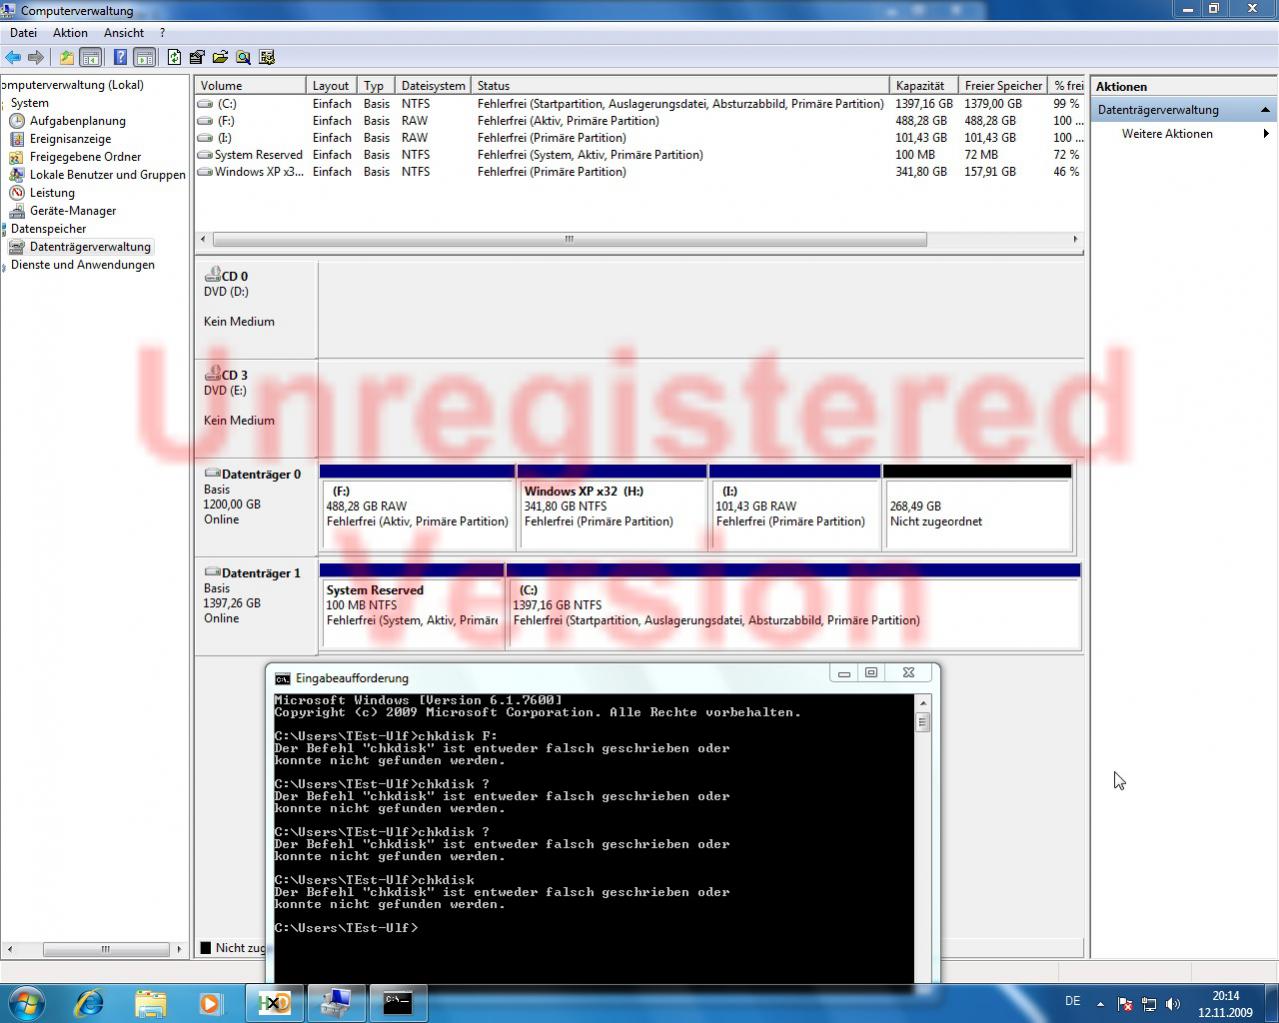Image resolution: width=1279 pixels, height=1023 pixels.
Task: Open the Ansicht menu
Action: coord(124,33)
